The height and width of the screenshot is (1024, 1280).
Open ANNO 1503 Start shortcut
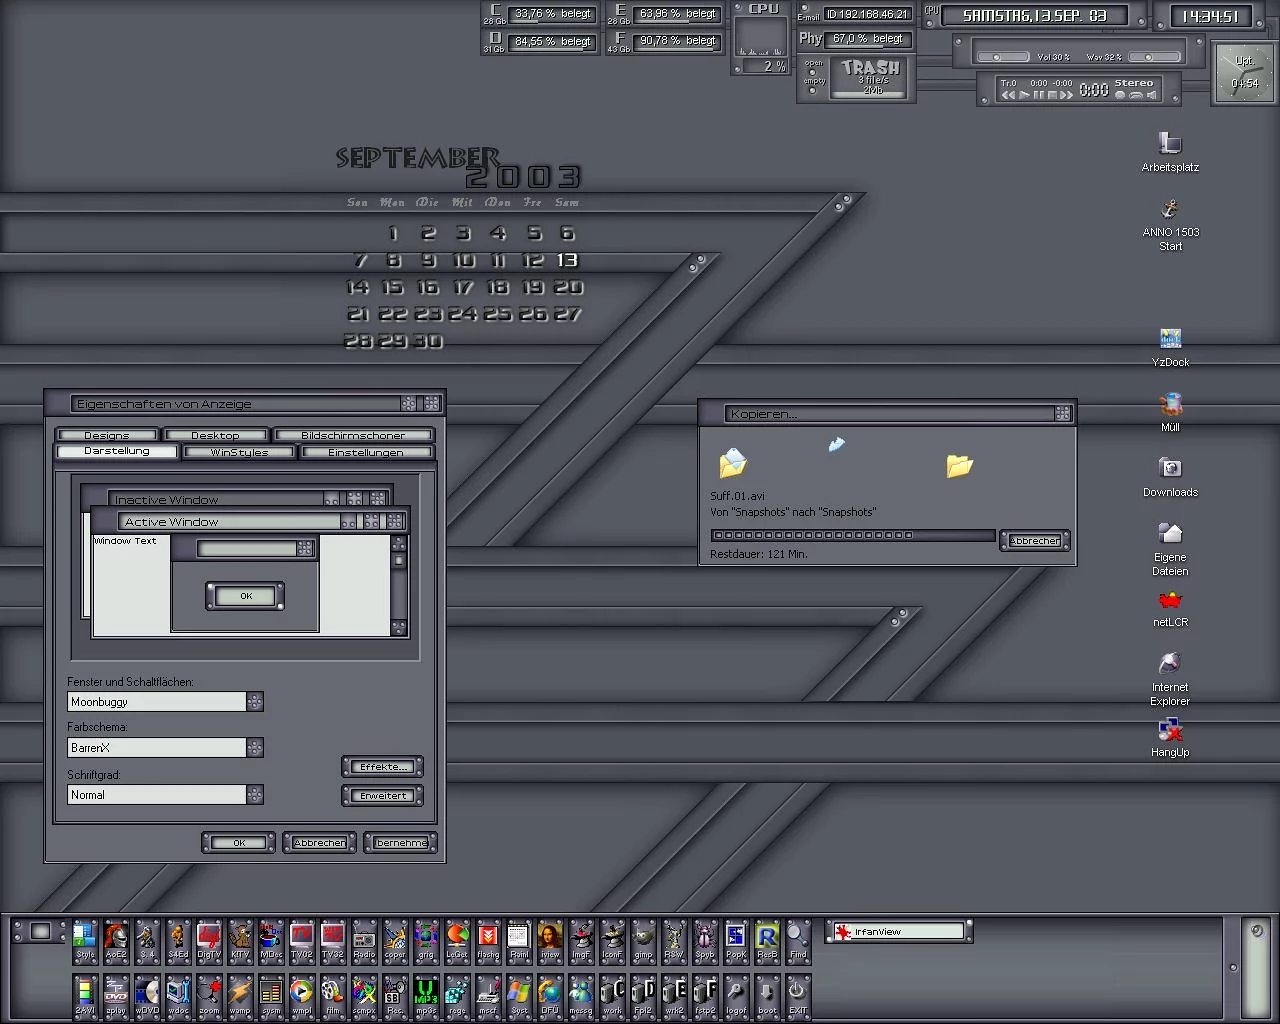(x=1170, y=211)
